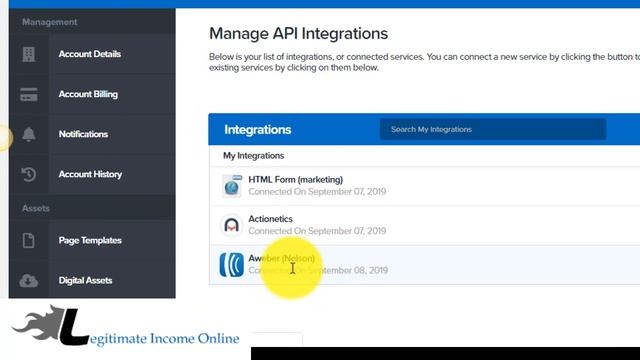Click the Notifications bell icon
This screenshot has height=360, width=640.
pyautogui.click(x=29, y=134)
